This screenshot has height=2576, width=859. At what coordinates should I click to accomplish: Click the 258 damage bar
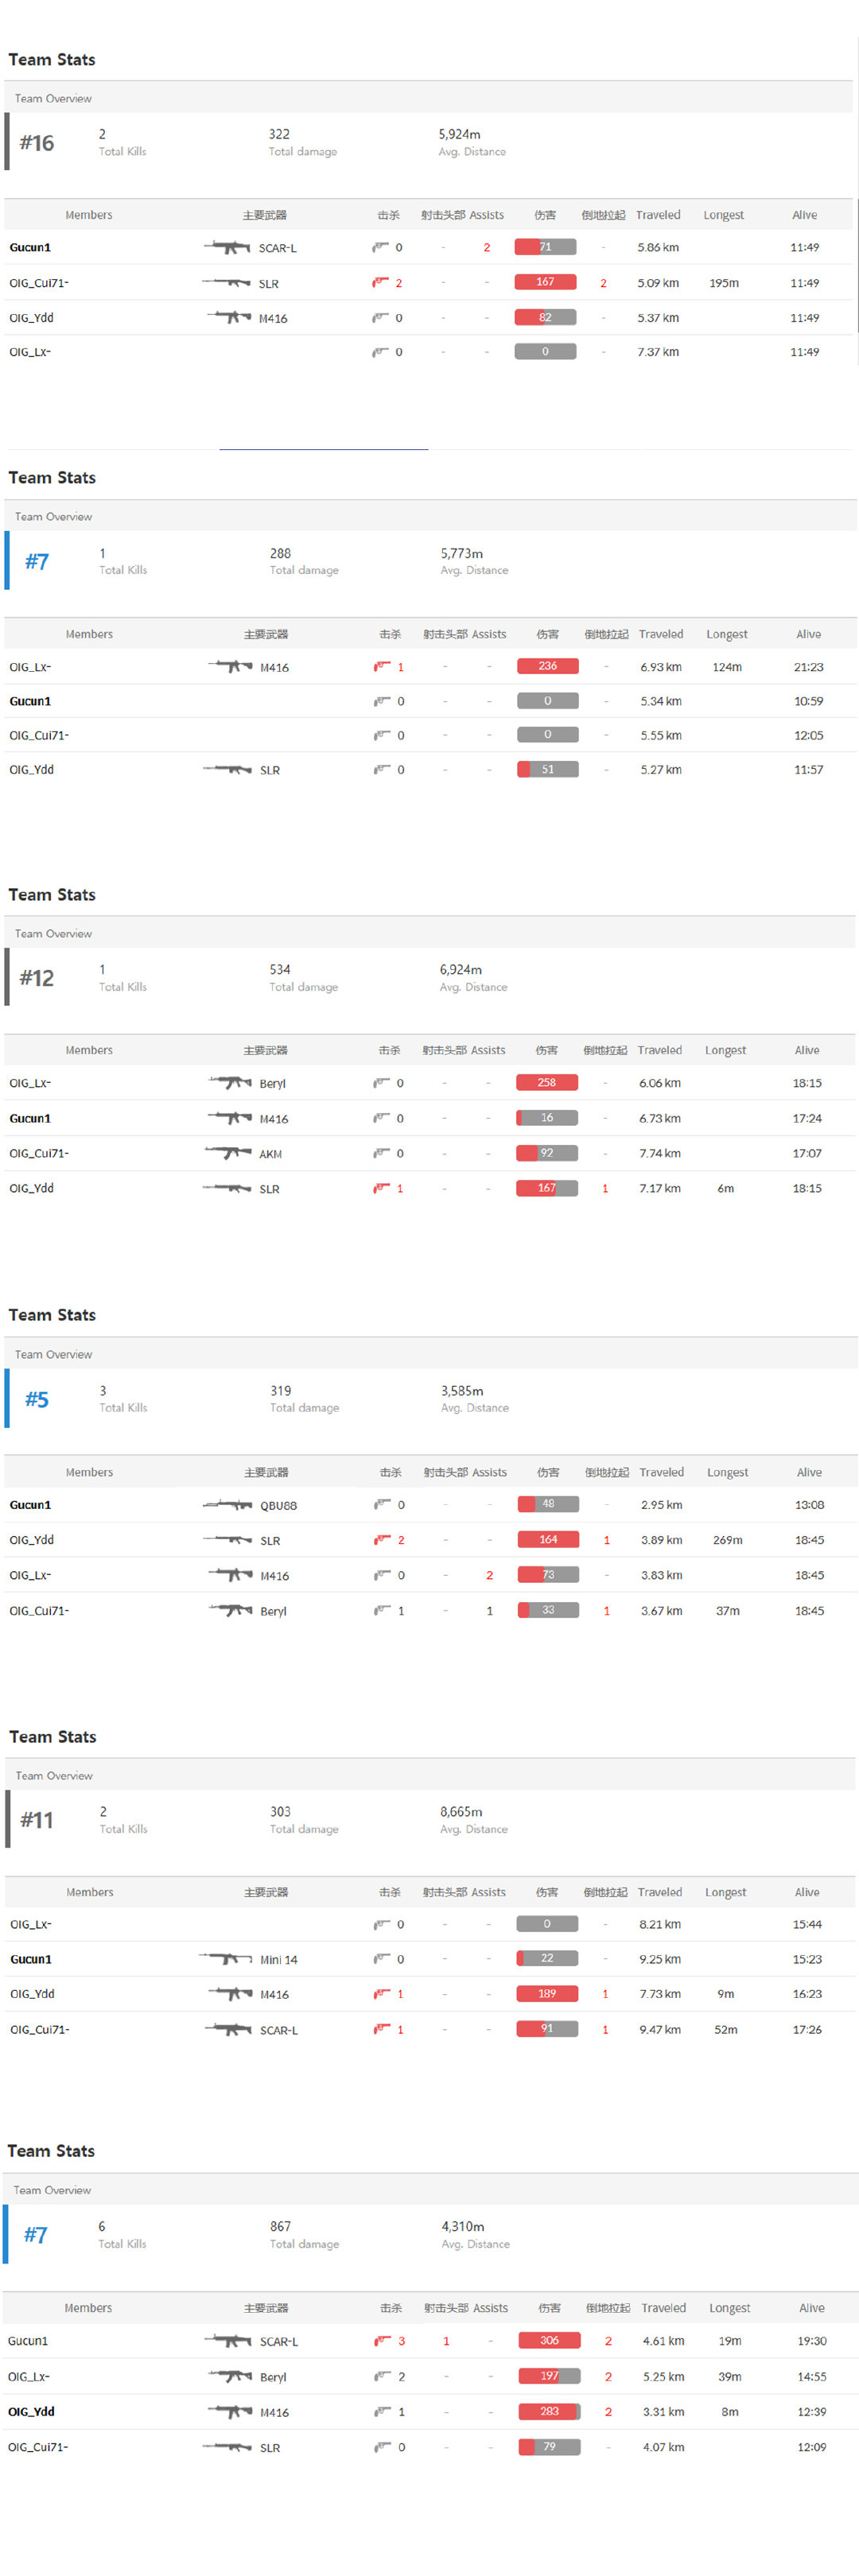coord(546,1082)
